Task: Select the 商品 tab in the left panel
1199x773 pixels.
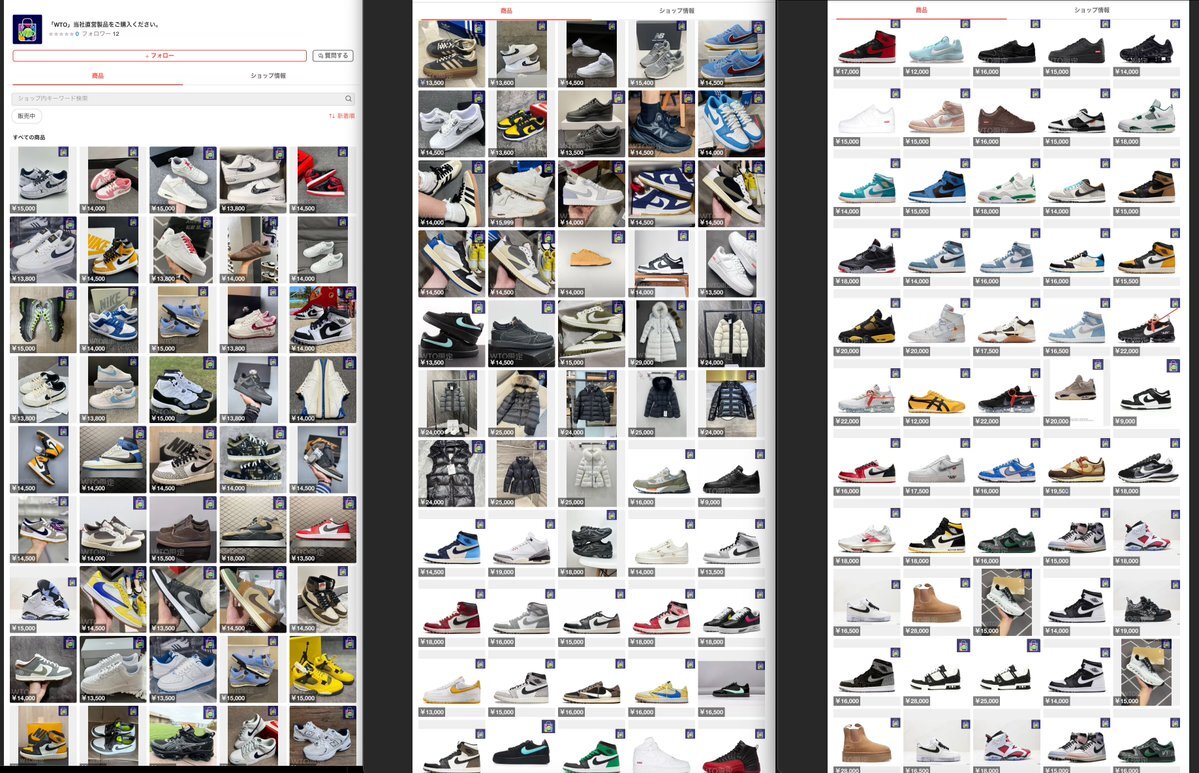Action: click(98, 76)
